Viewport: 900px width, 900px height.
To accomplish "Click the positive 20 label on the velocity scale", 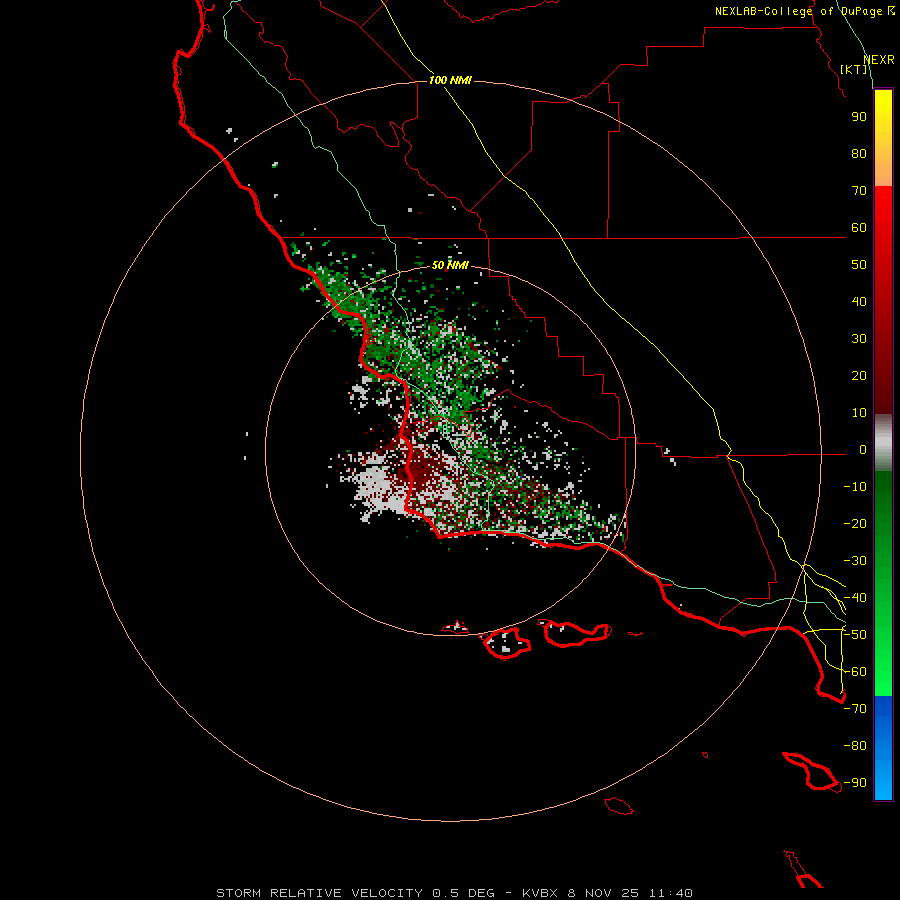I will click(859, 376).
